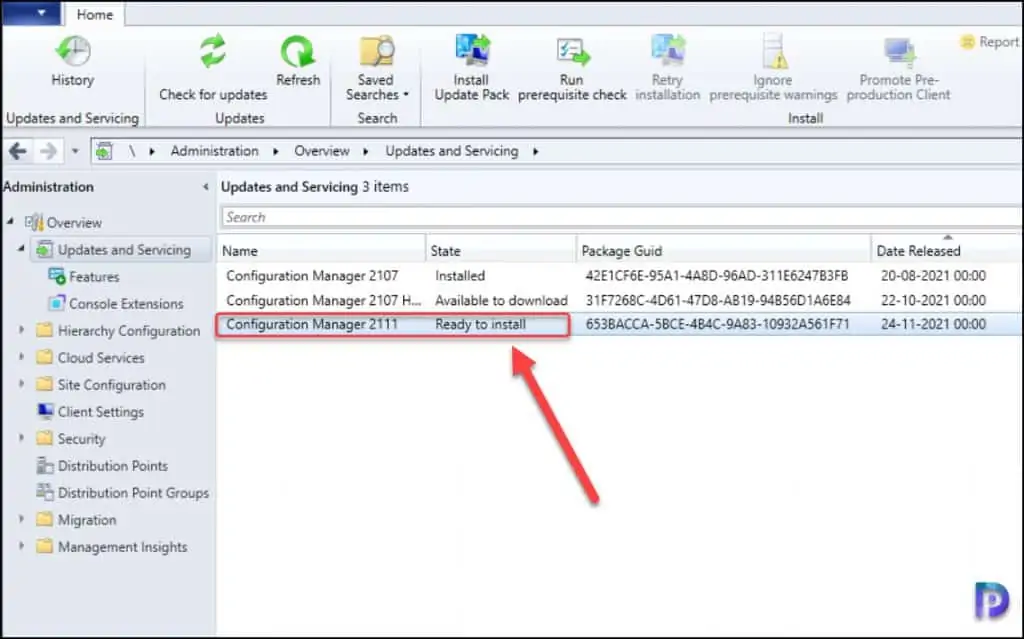Collapse the Administration navigation pane
This screenshot has width=1024, height=639.
205,187
